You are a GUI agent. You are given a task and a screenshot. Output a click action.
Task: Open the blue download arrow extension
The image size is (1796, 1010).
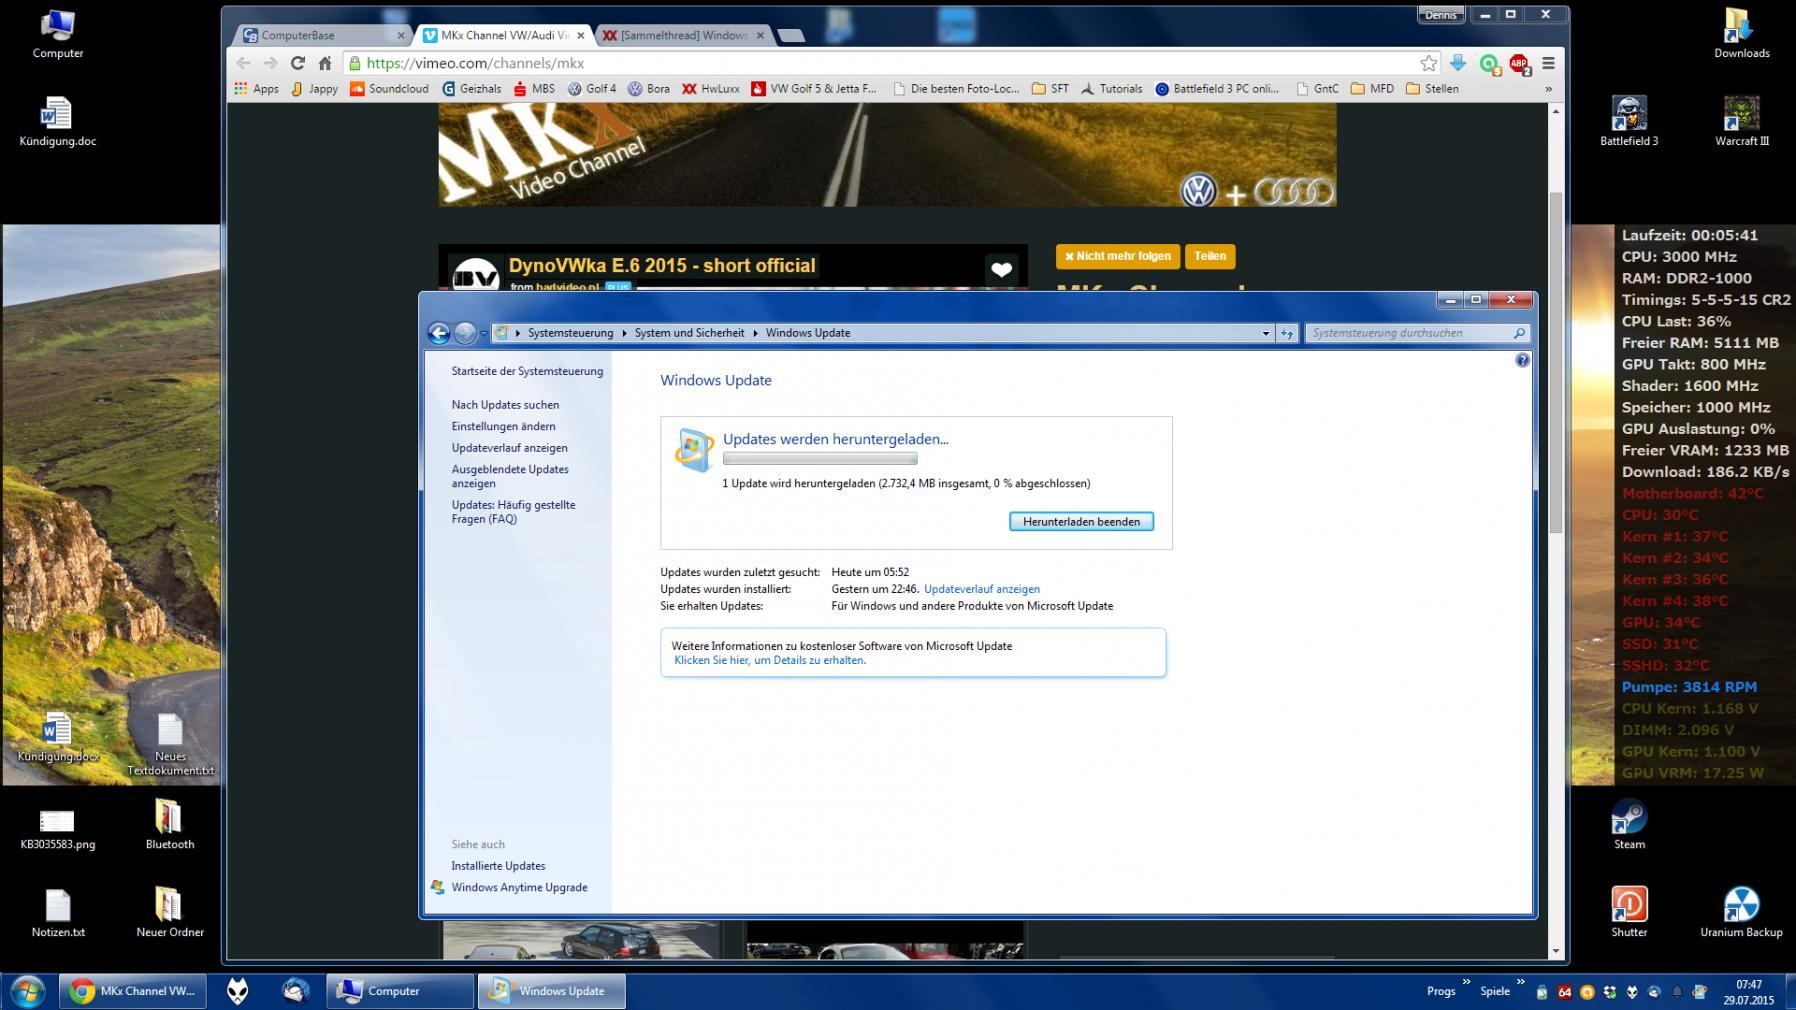[x=1458, y=63]
